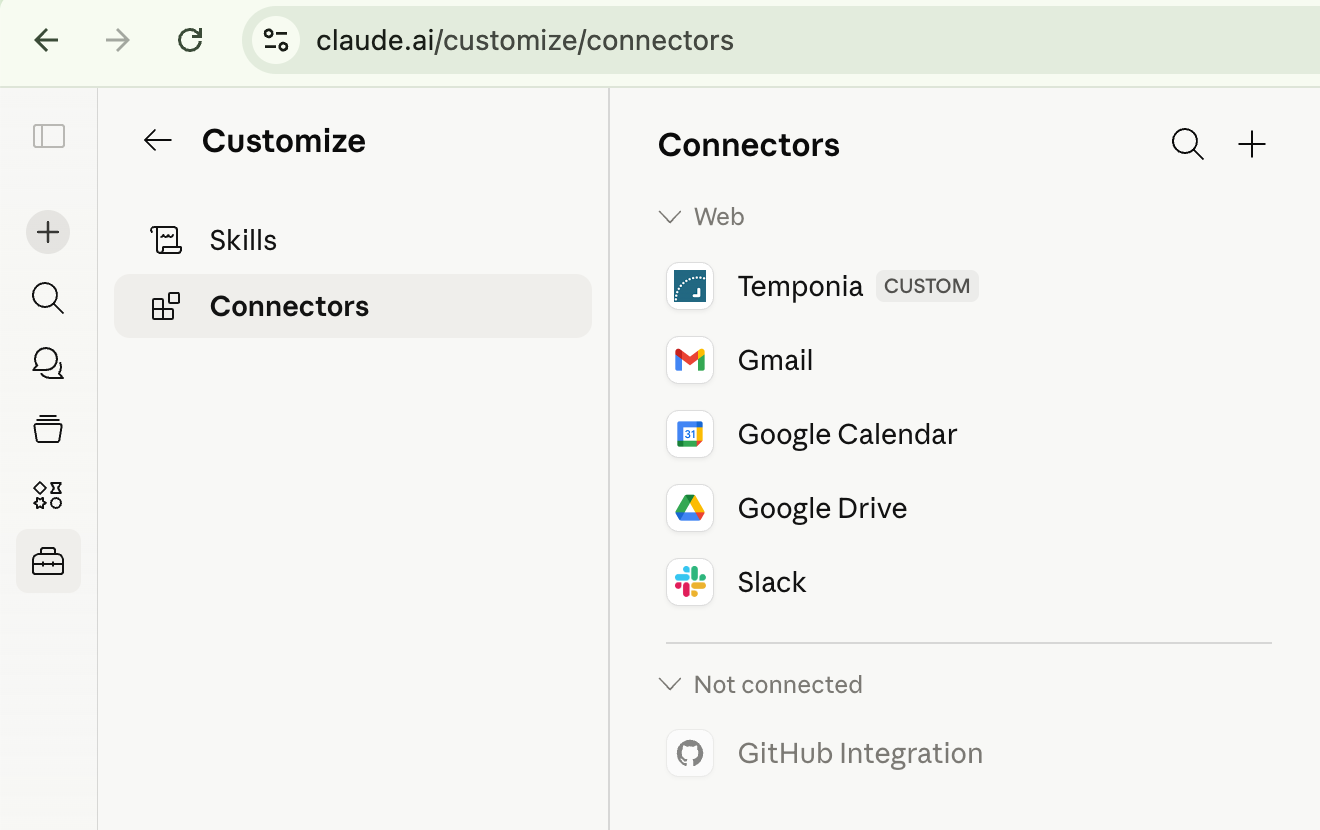1320x830 pixels.
Task: Add a new connector with plus icon
Action: (x=1252, y=145)
